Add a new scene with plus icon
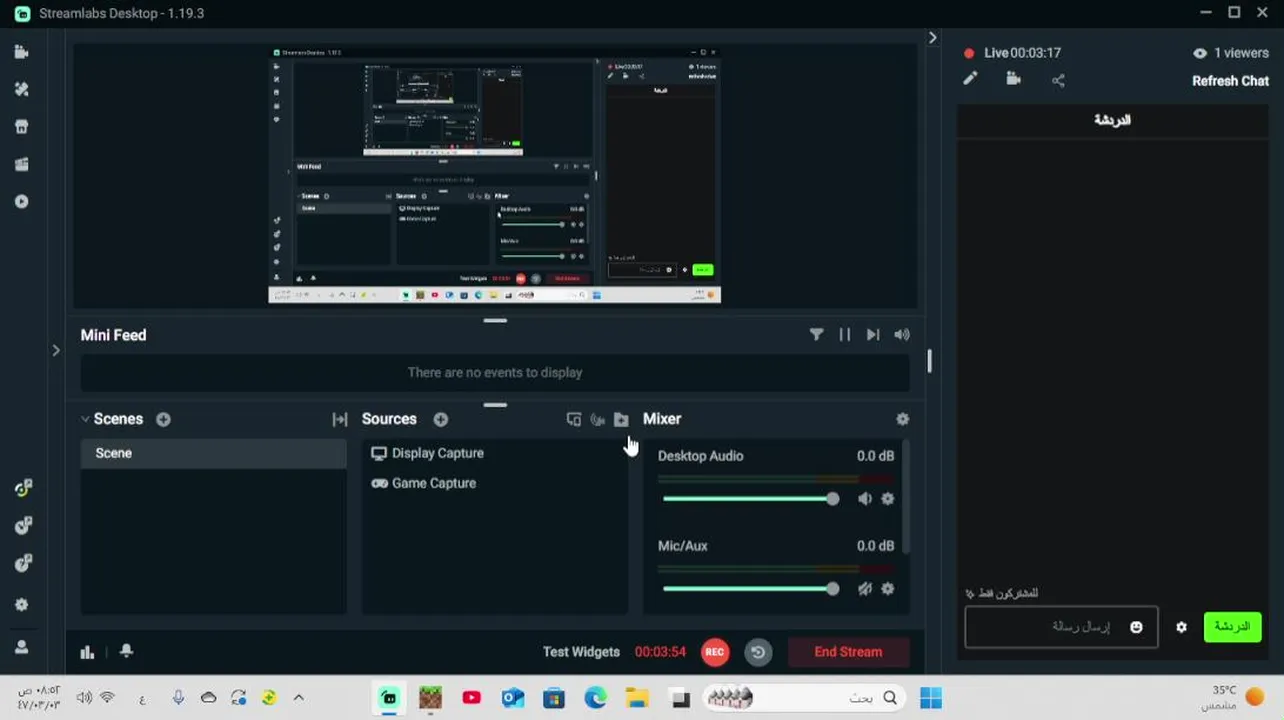The height and width of the screenshot is (720, 1284). pyautogui.click(x=163, y=419)
